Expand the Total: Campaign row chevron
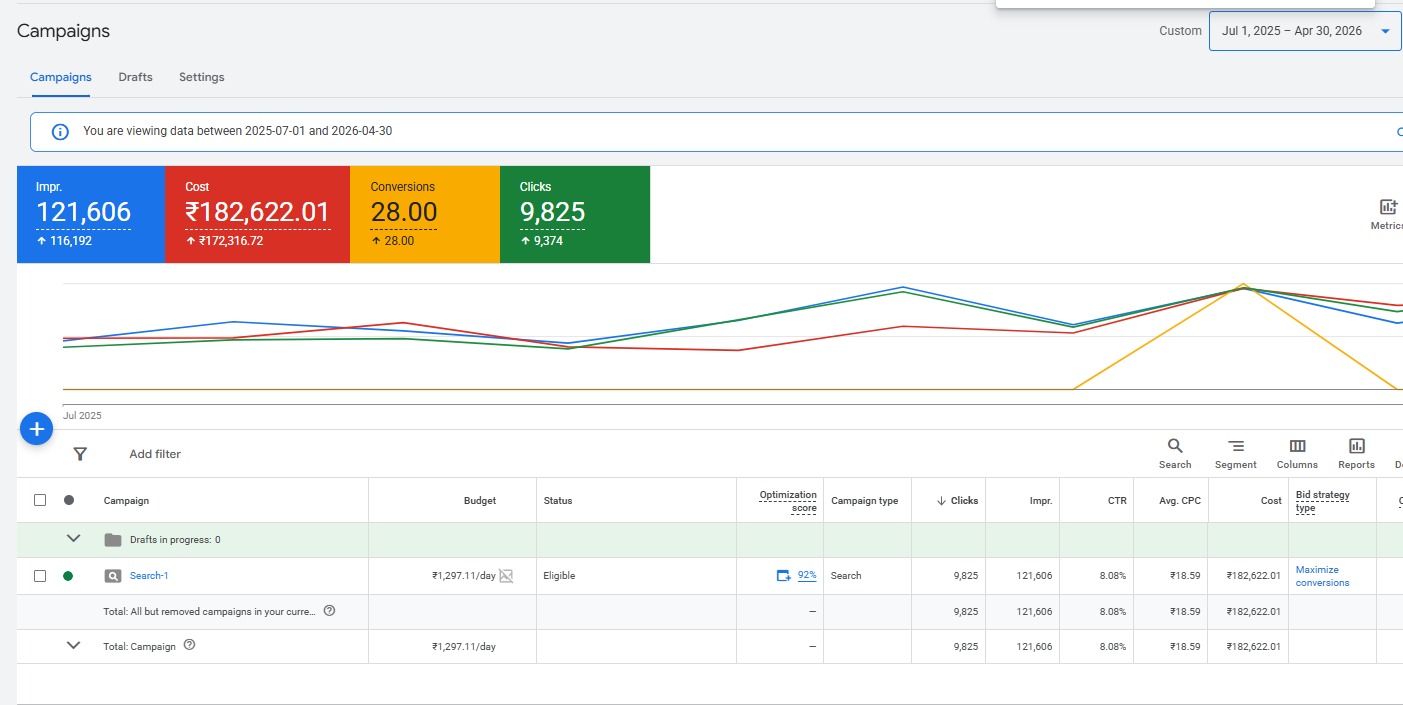 point(73,646)
